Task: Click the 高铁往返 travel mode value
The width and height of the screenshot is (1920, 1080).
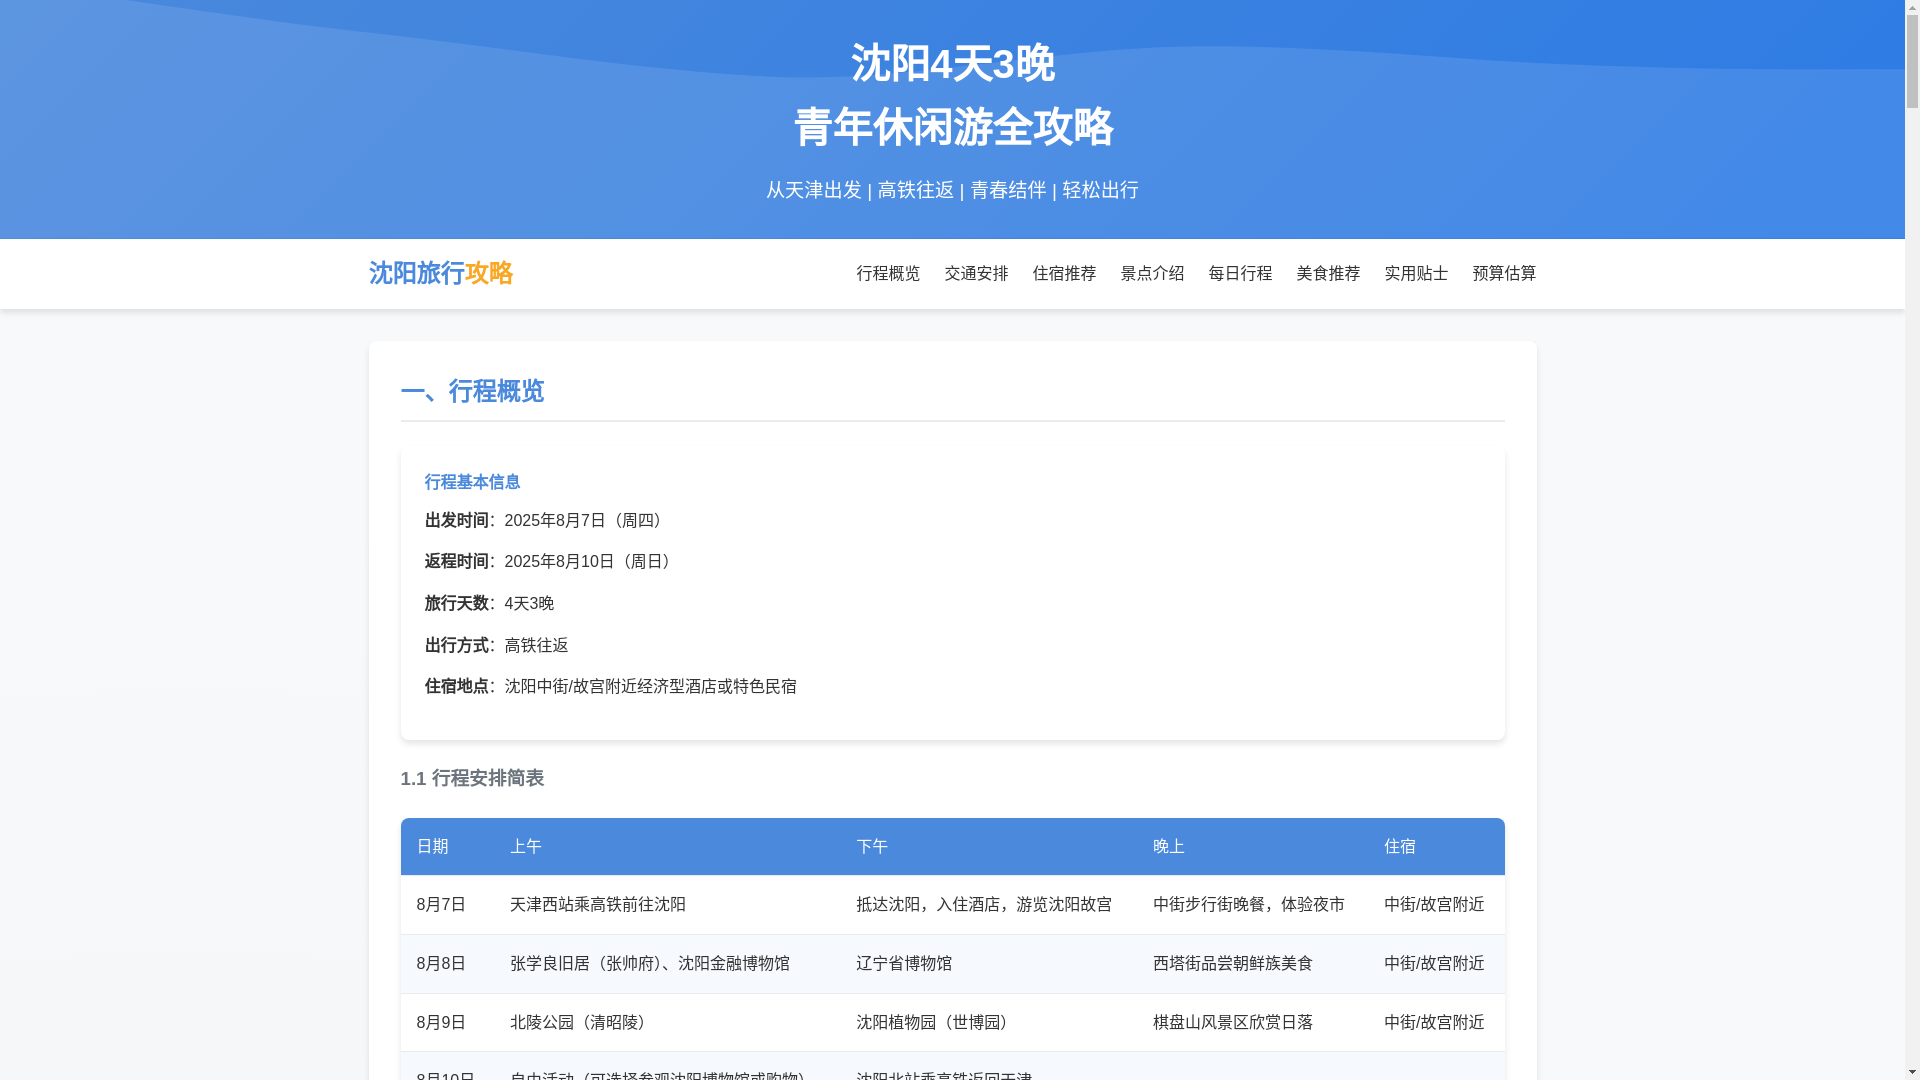Action: 536,645
